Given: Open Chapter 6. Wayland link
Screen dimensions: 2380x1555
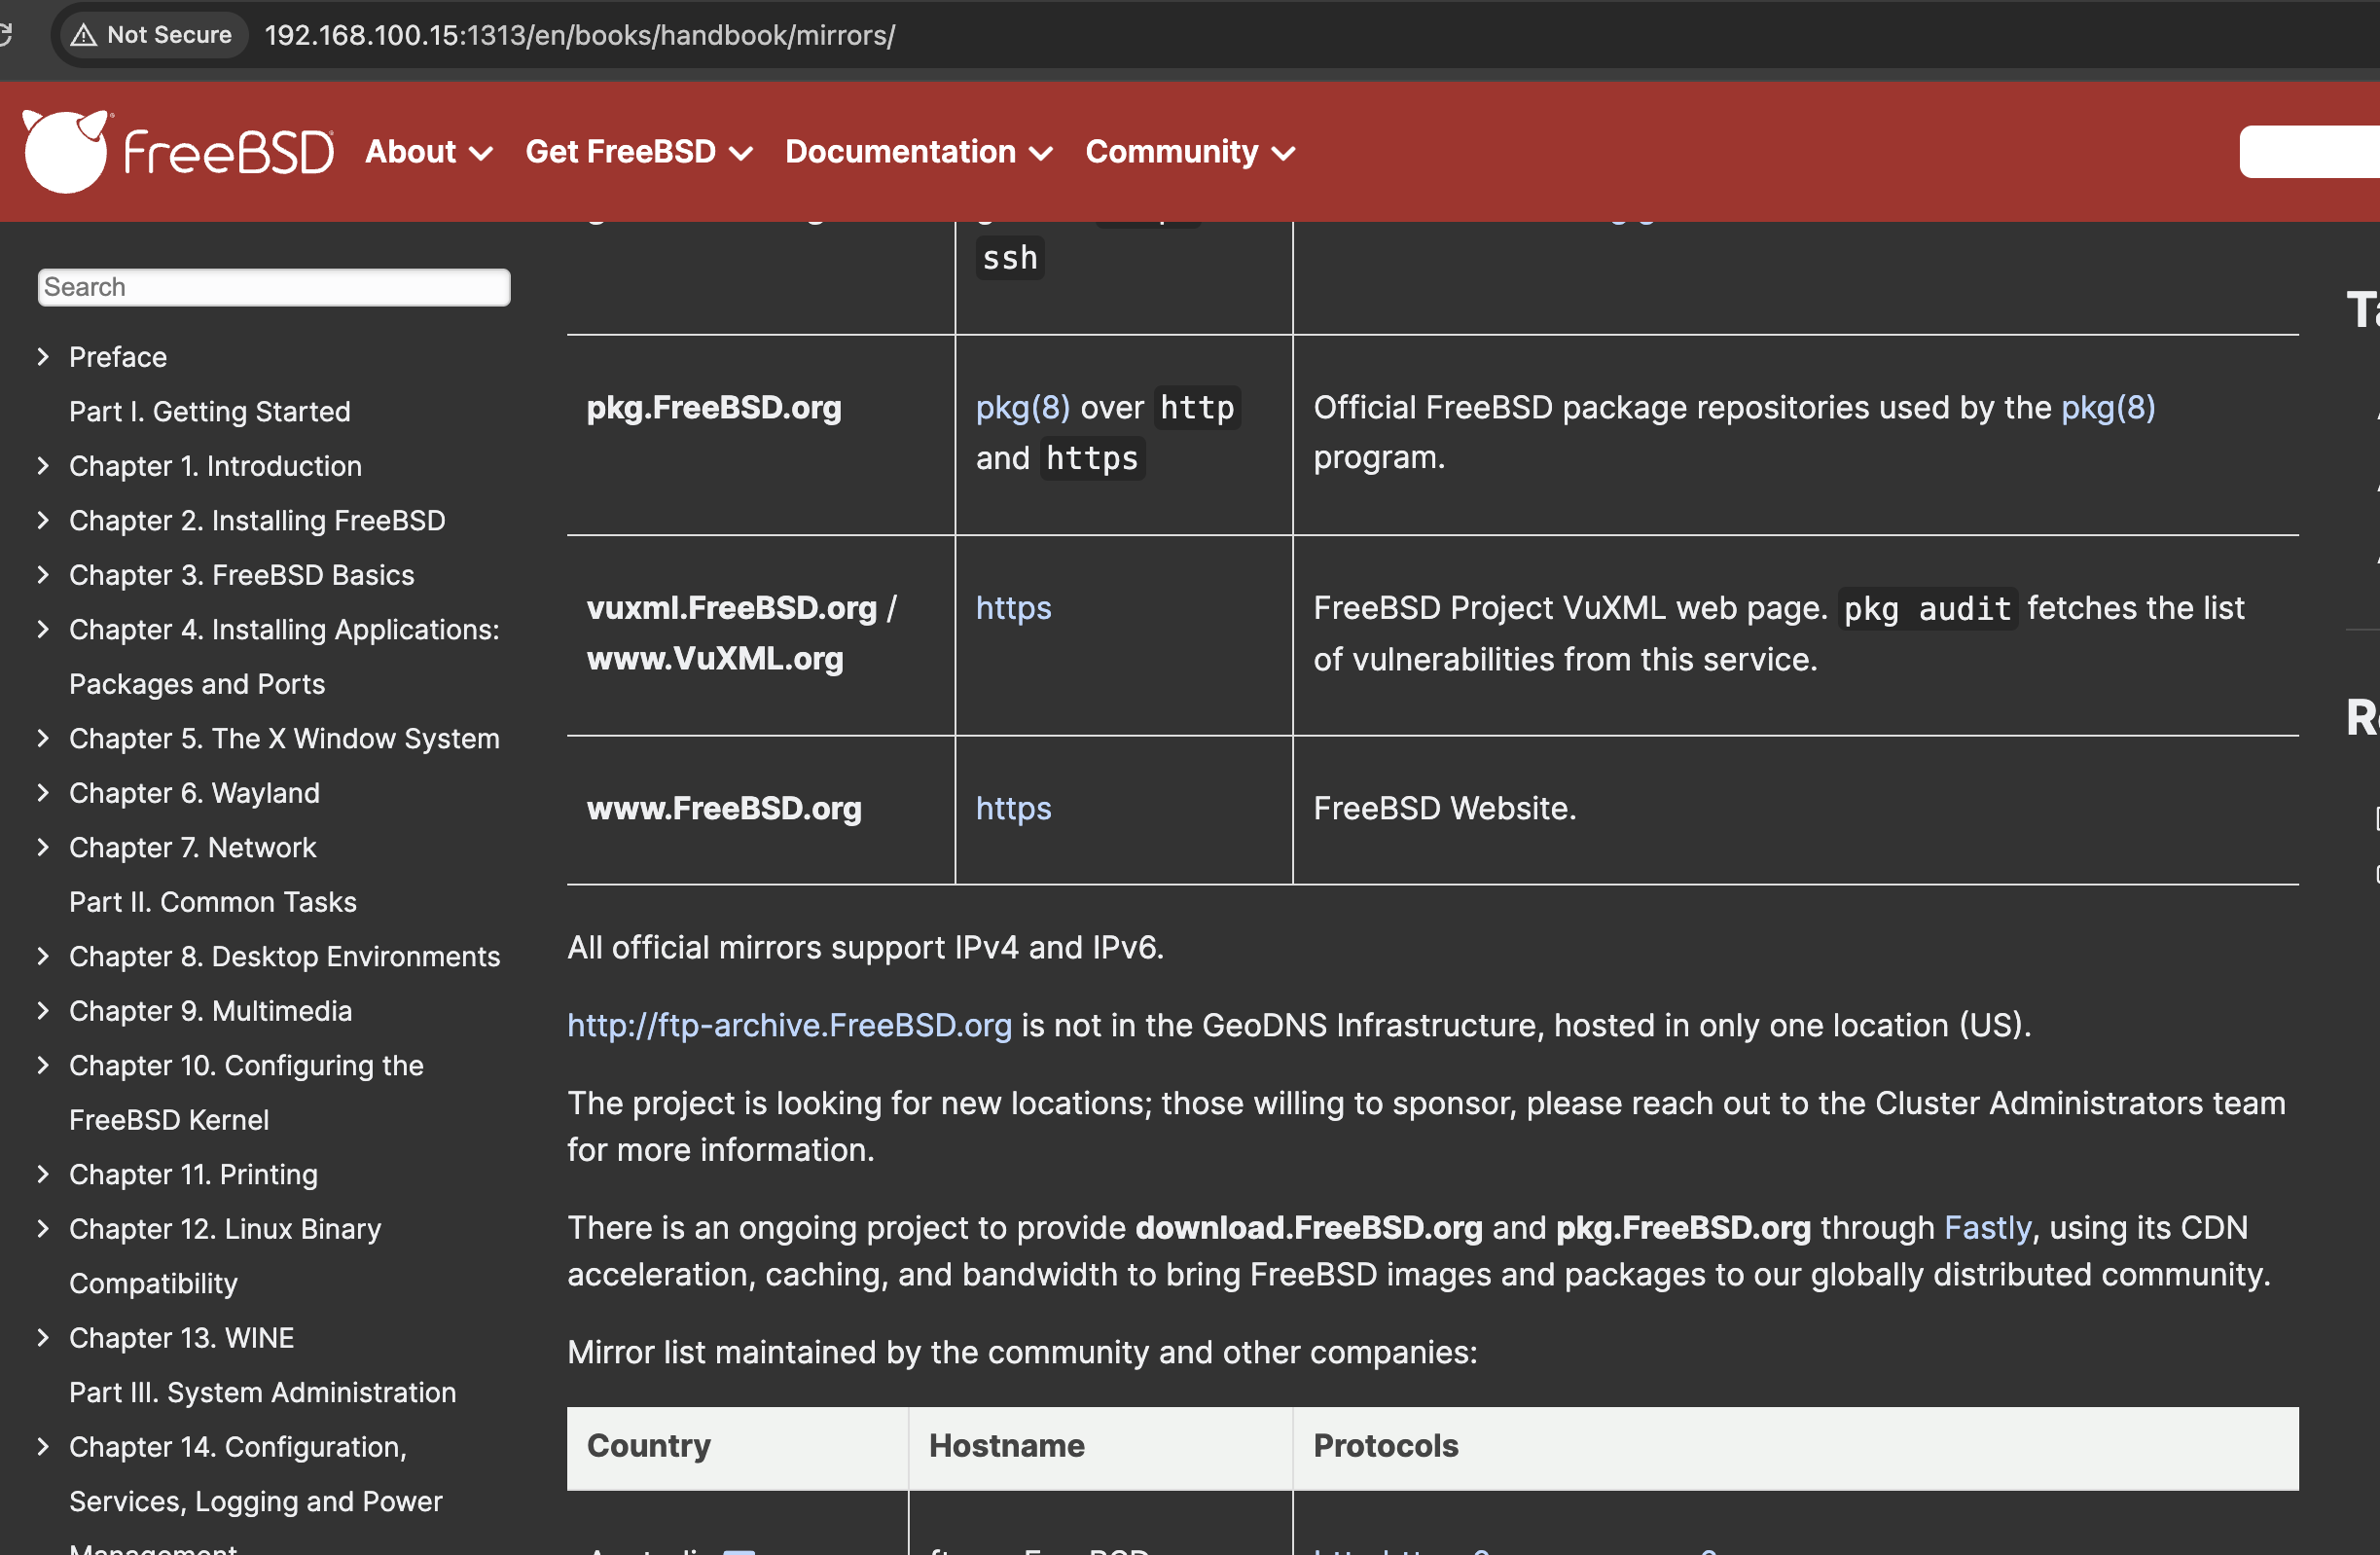Looking at the screenshot, I should click(x=194, y=793).
